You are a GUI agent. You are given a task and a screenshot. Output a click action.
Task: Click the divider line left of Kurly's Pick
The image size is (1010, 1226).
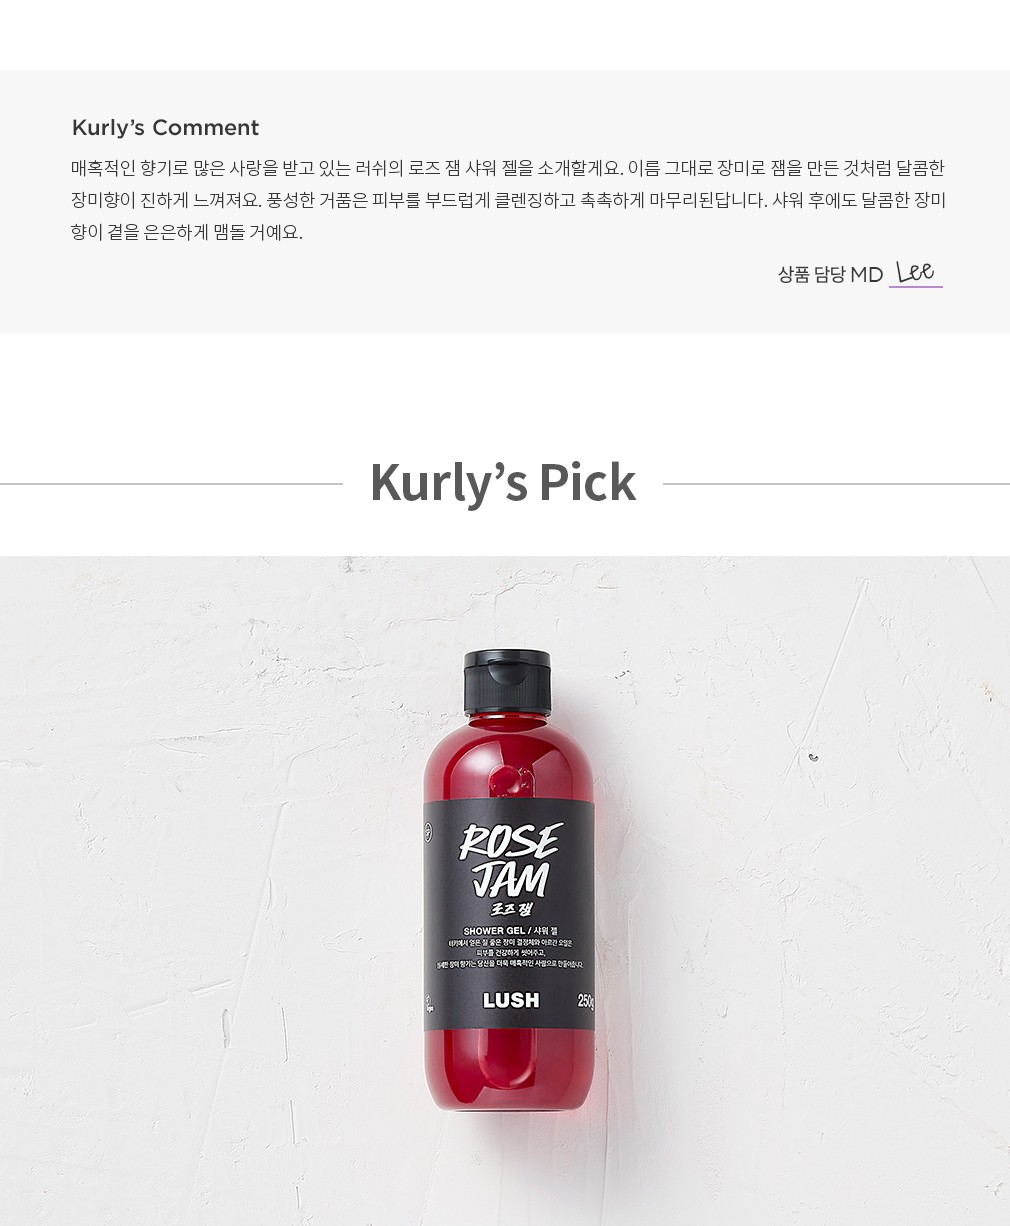click(171, 484)
